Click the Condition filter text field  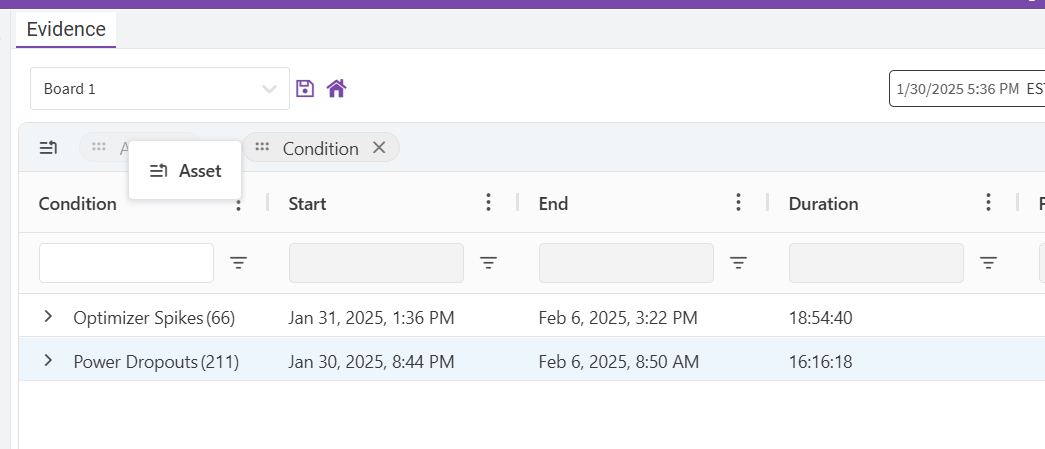coord(126,263)
